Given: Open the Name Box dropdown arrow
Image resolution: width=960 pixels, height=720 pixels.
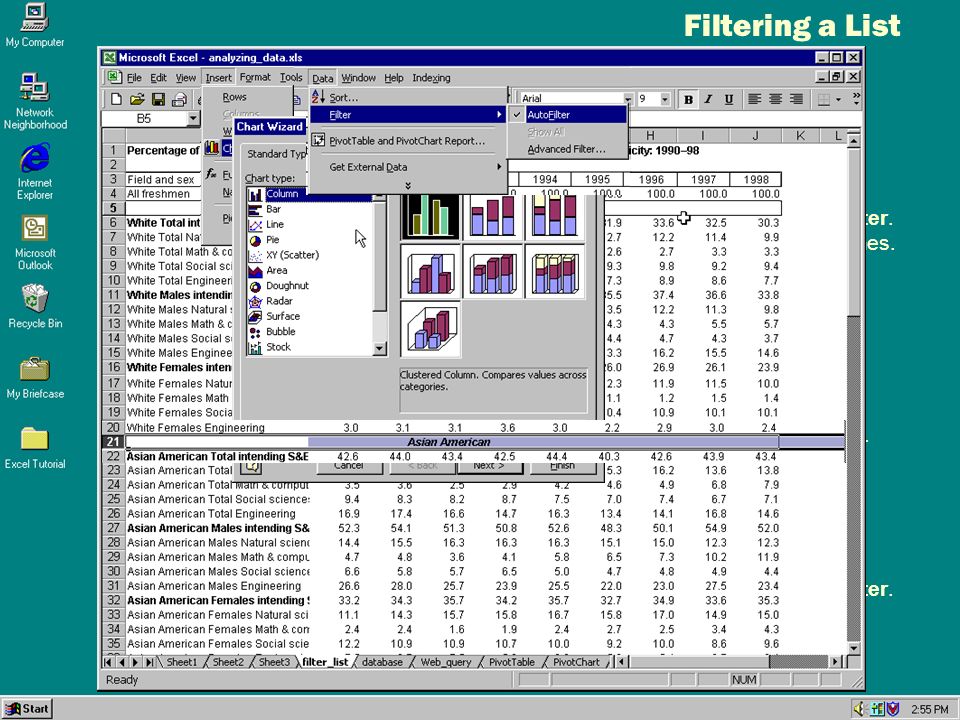Looking at the screenshot, I should (193, 118).
